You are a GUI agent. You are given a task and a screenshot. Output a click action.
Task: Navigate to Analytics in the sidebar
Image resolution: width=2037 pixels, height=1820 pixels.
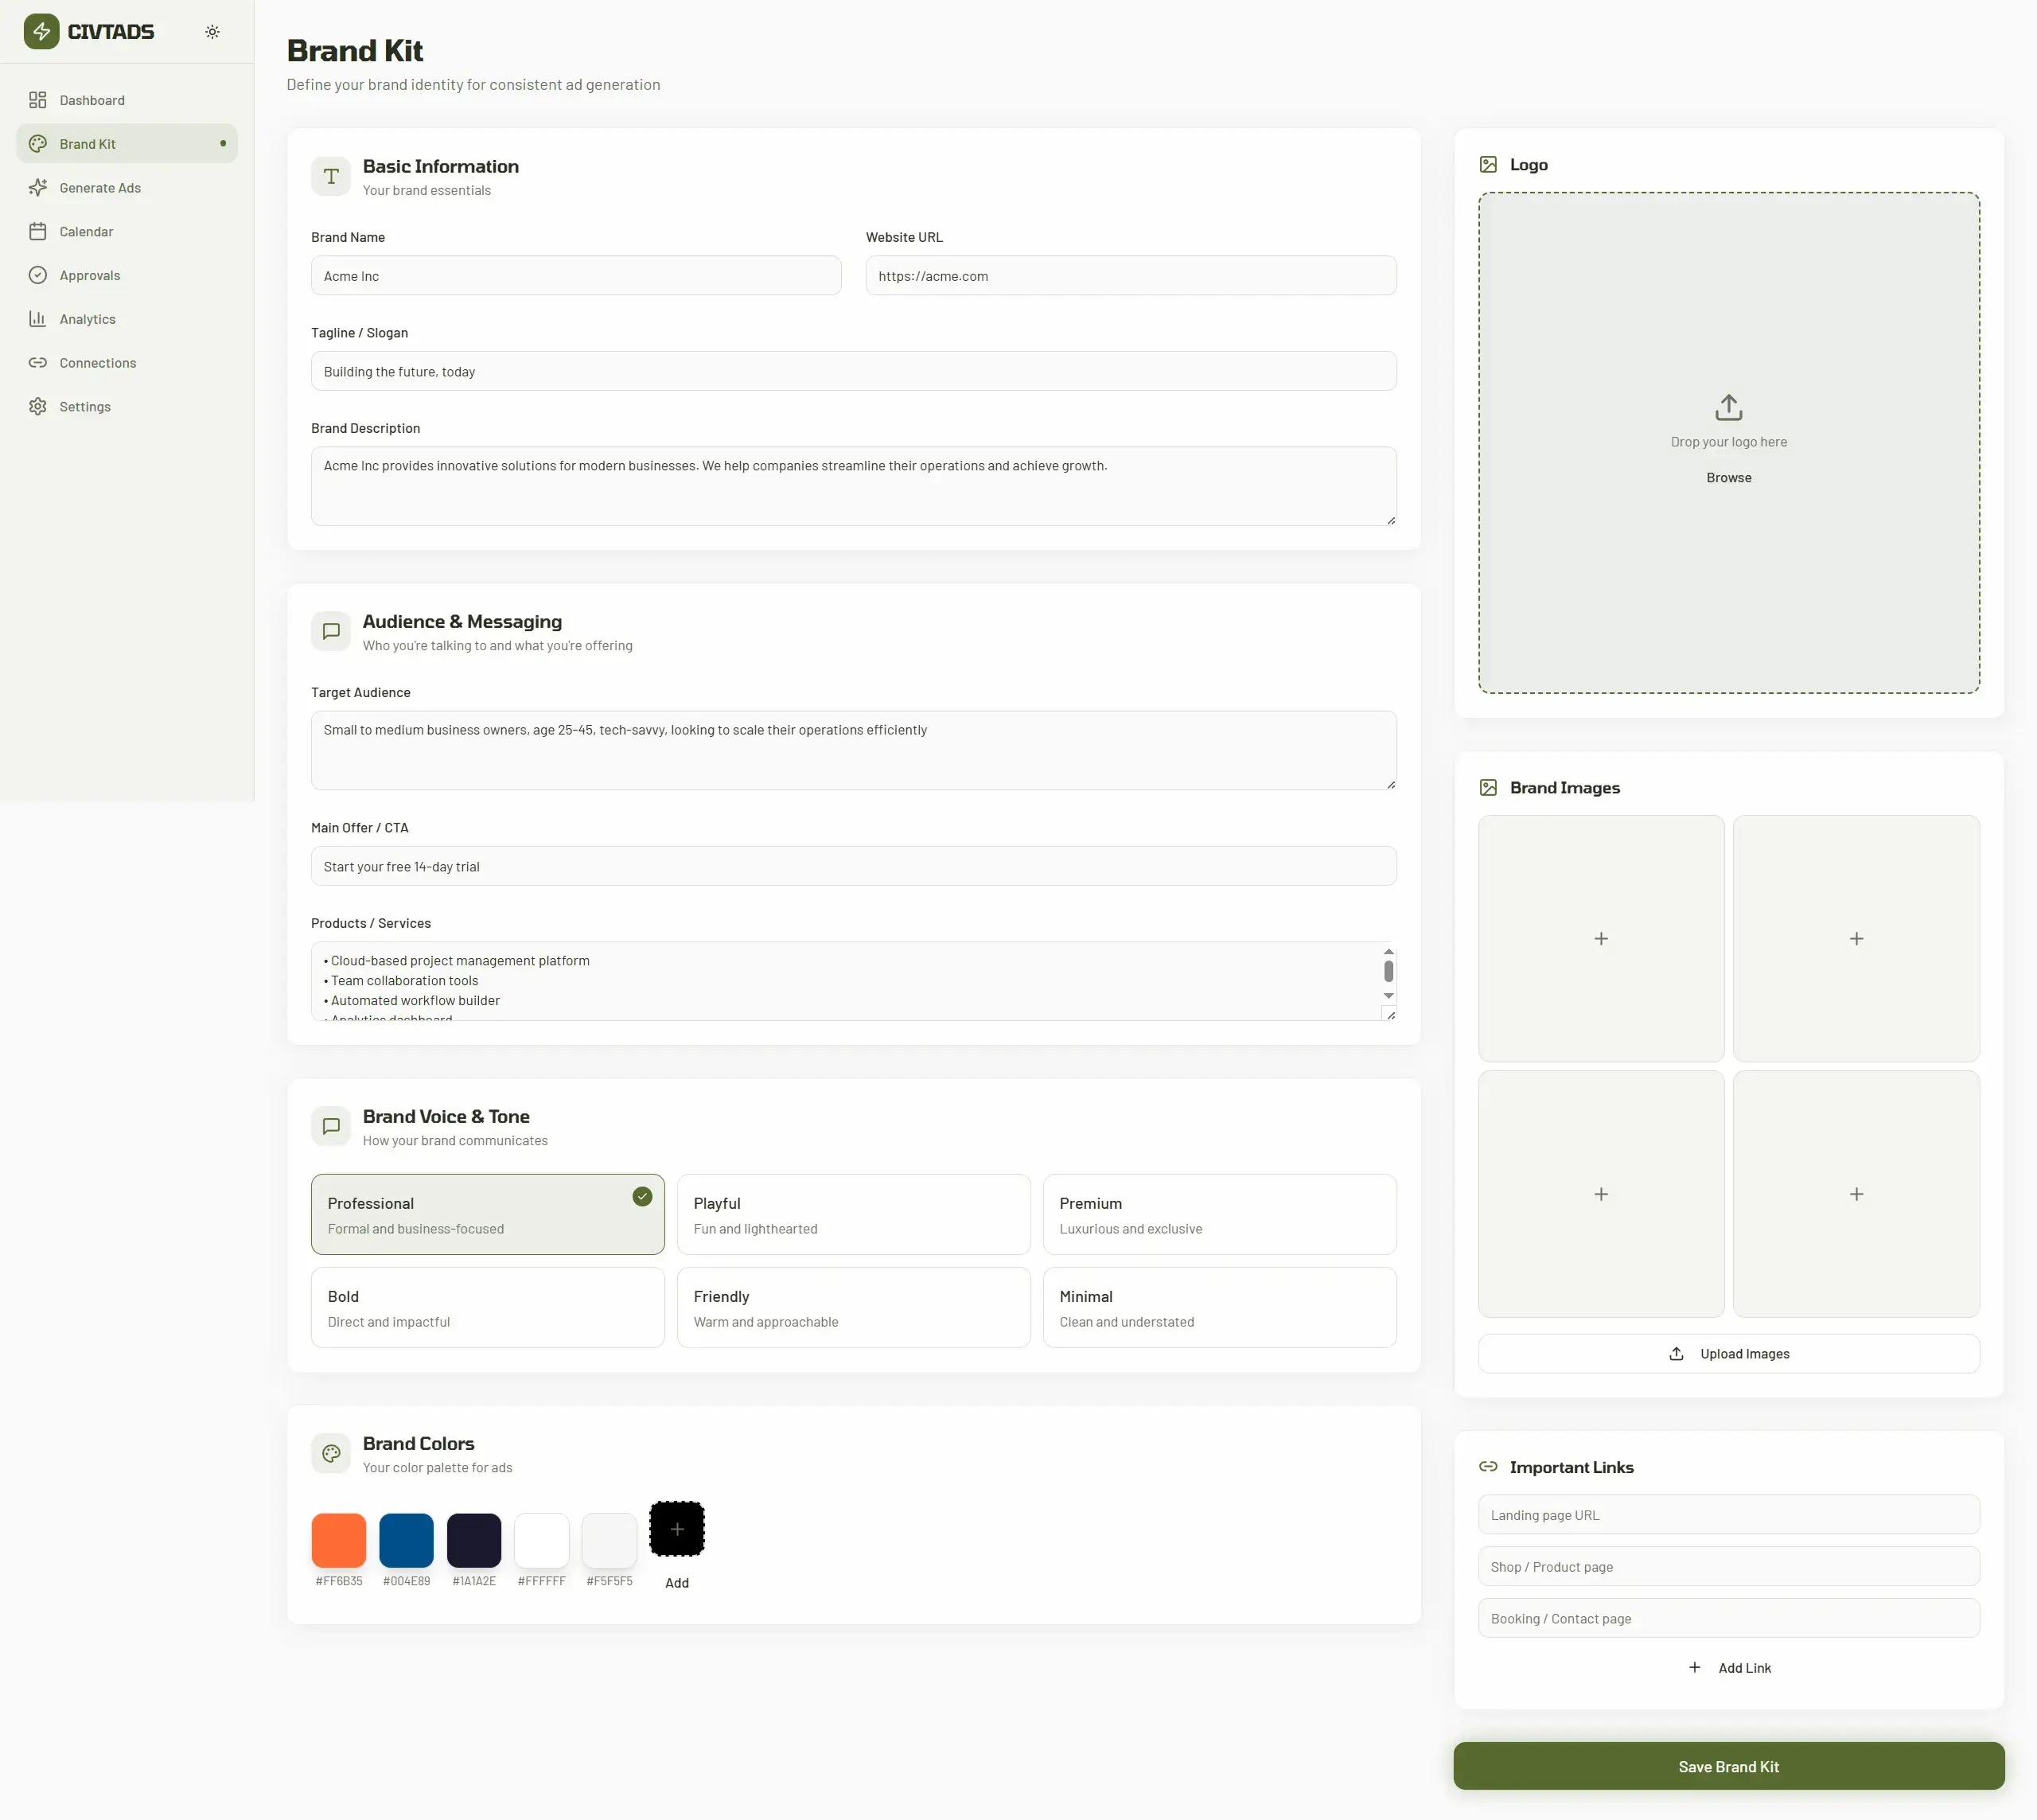click(x=87, y=318)
